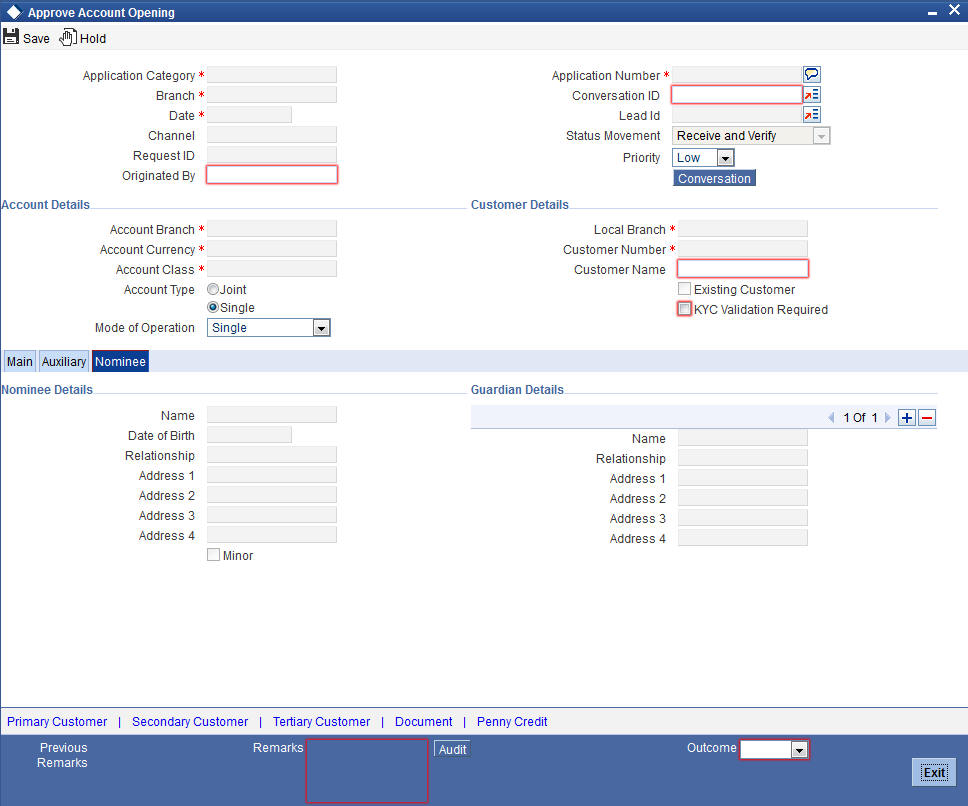Click the Hold hand icon
The image size is (968, 806).
pos(68,38)
